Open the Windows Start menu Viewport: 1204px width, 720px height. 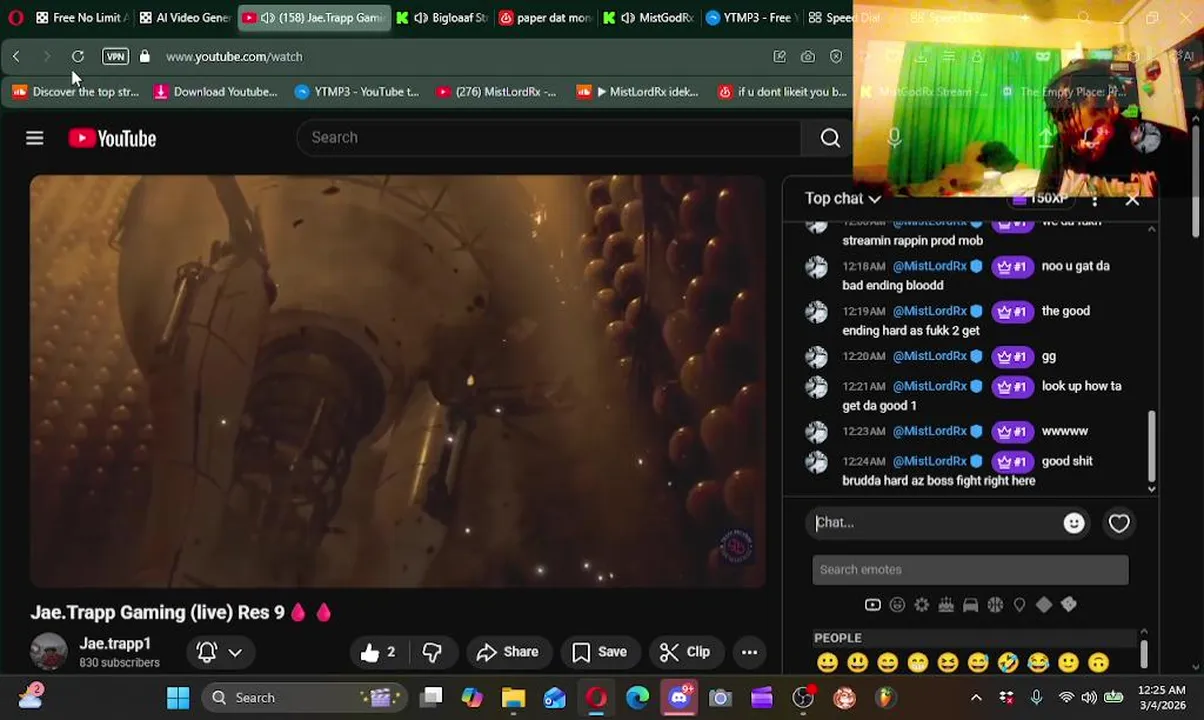pyautogui.click(x=178, y=698)
